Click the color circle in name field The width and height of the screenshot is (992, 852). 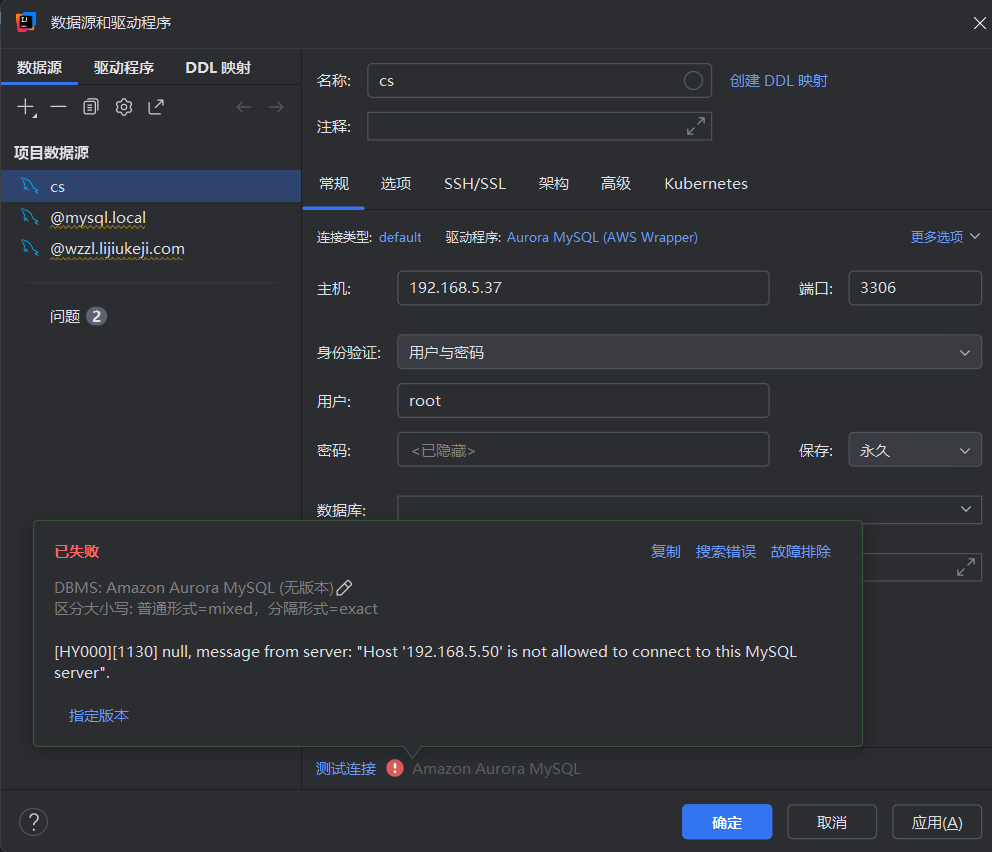click(x=693, y=80)
